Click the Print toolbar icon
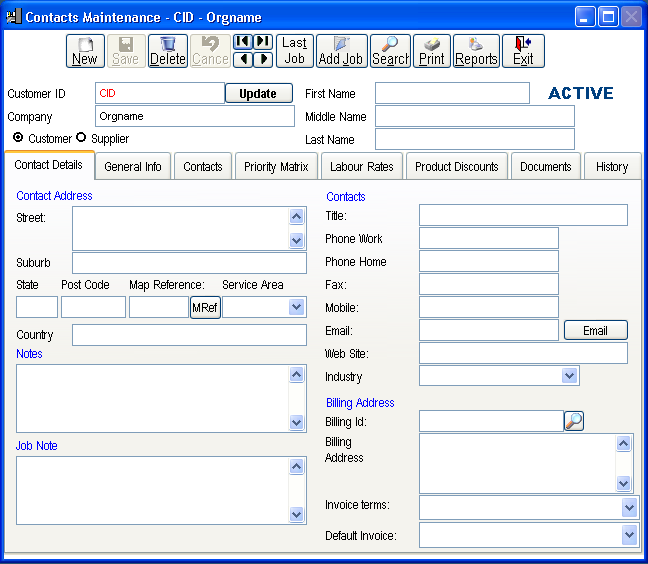This screenshot has height=564, width=648. [432, 51]
